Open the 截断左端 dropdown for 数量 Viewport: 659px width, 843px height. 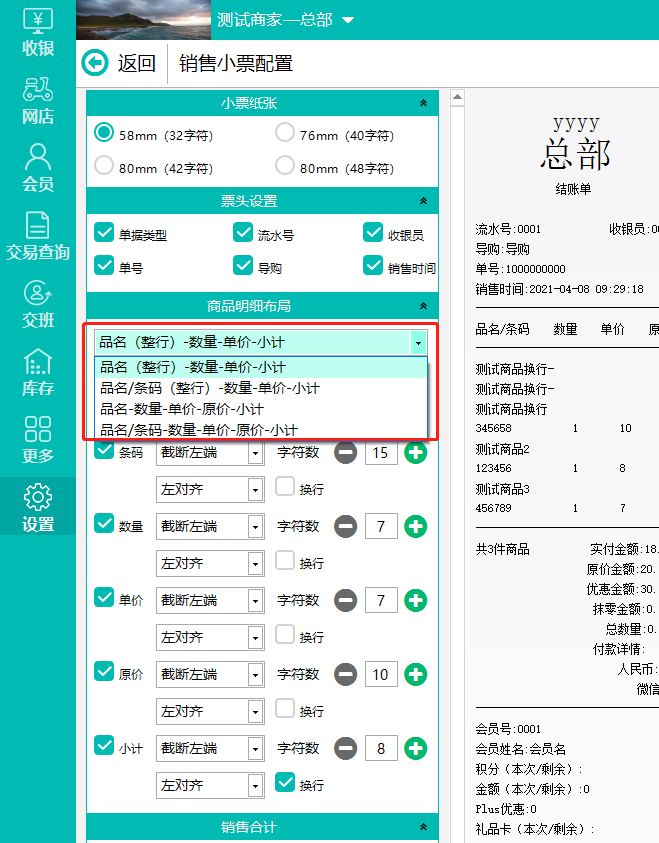point(209,526)
